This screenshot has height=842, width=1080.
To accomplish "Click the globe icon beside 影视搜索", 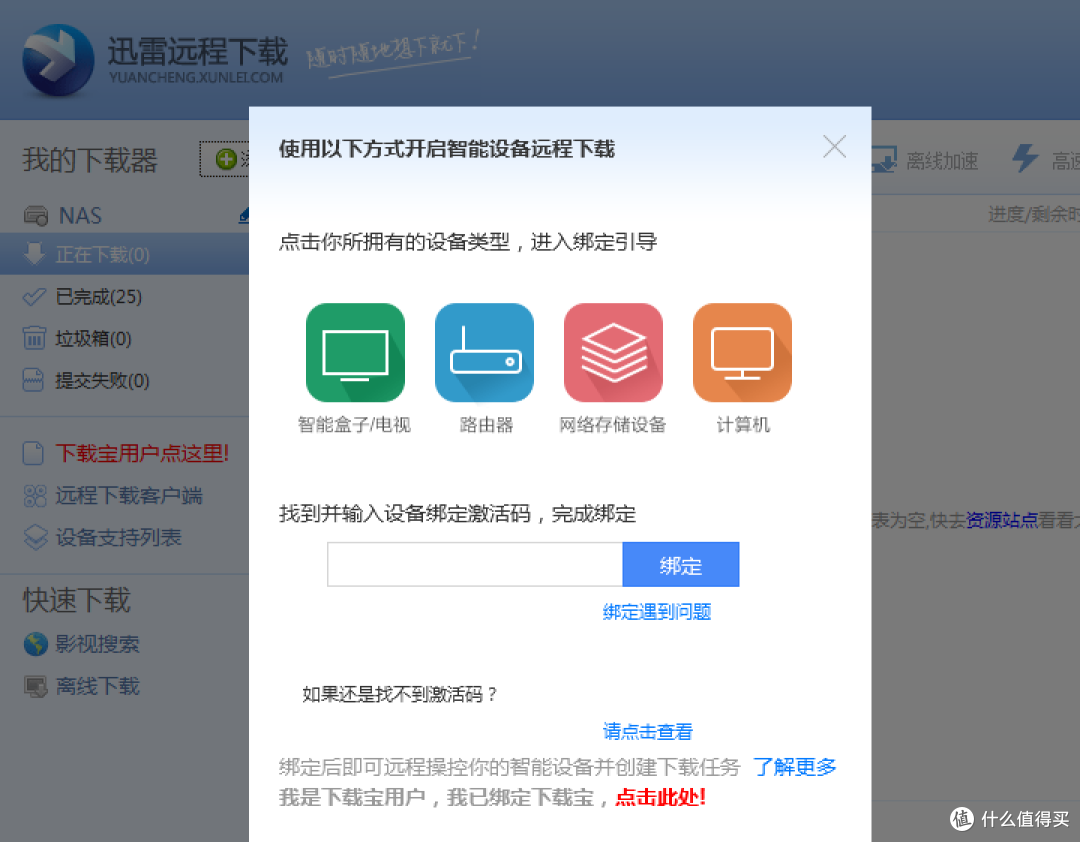I will pos(36,644).
